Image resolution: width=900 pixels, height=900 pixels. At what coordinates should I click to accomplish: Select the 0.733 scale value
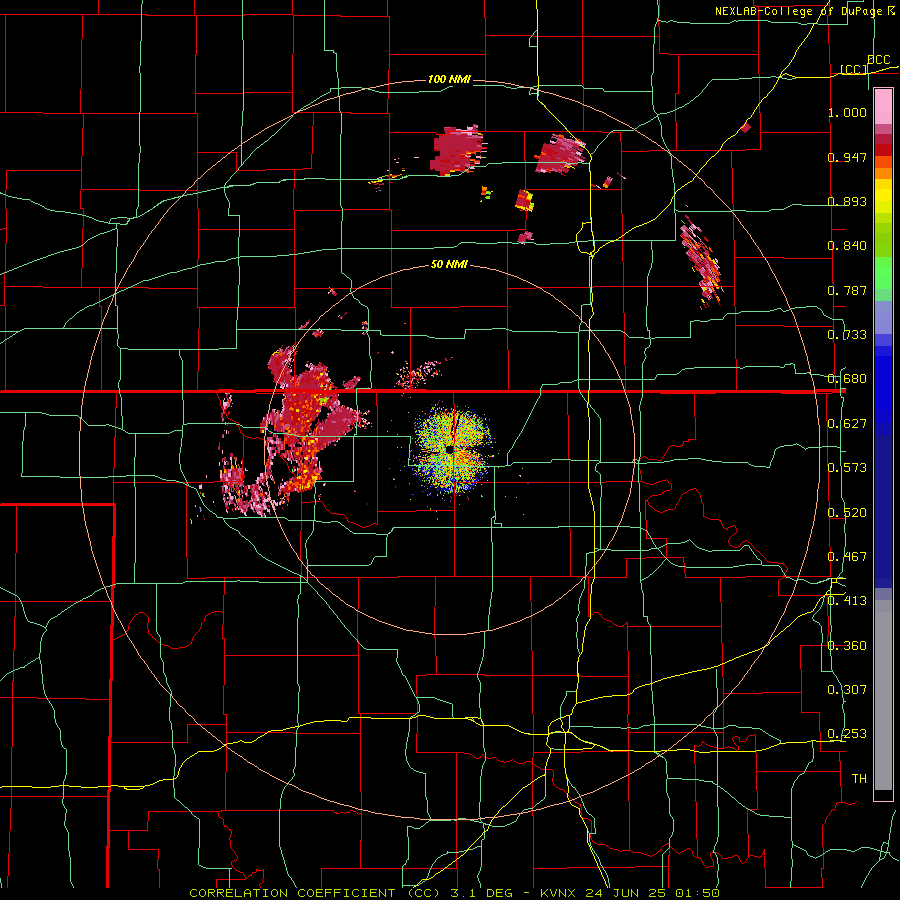click(x=847, y=335)
